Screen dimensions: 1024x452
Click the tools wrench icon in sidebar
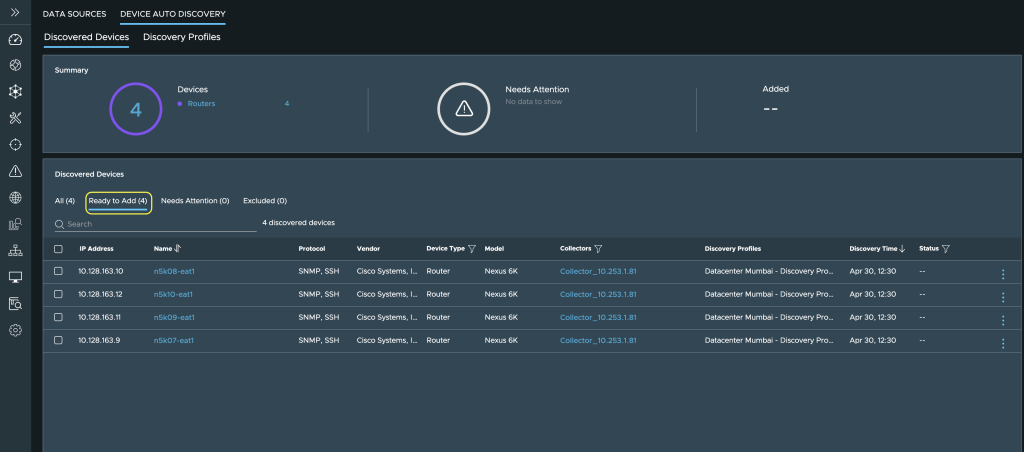[15, 118]
